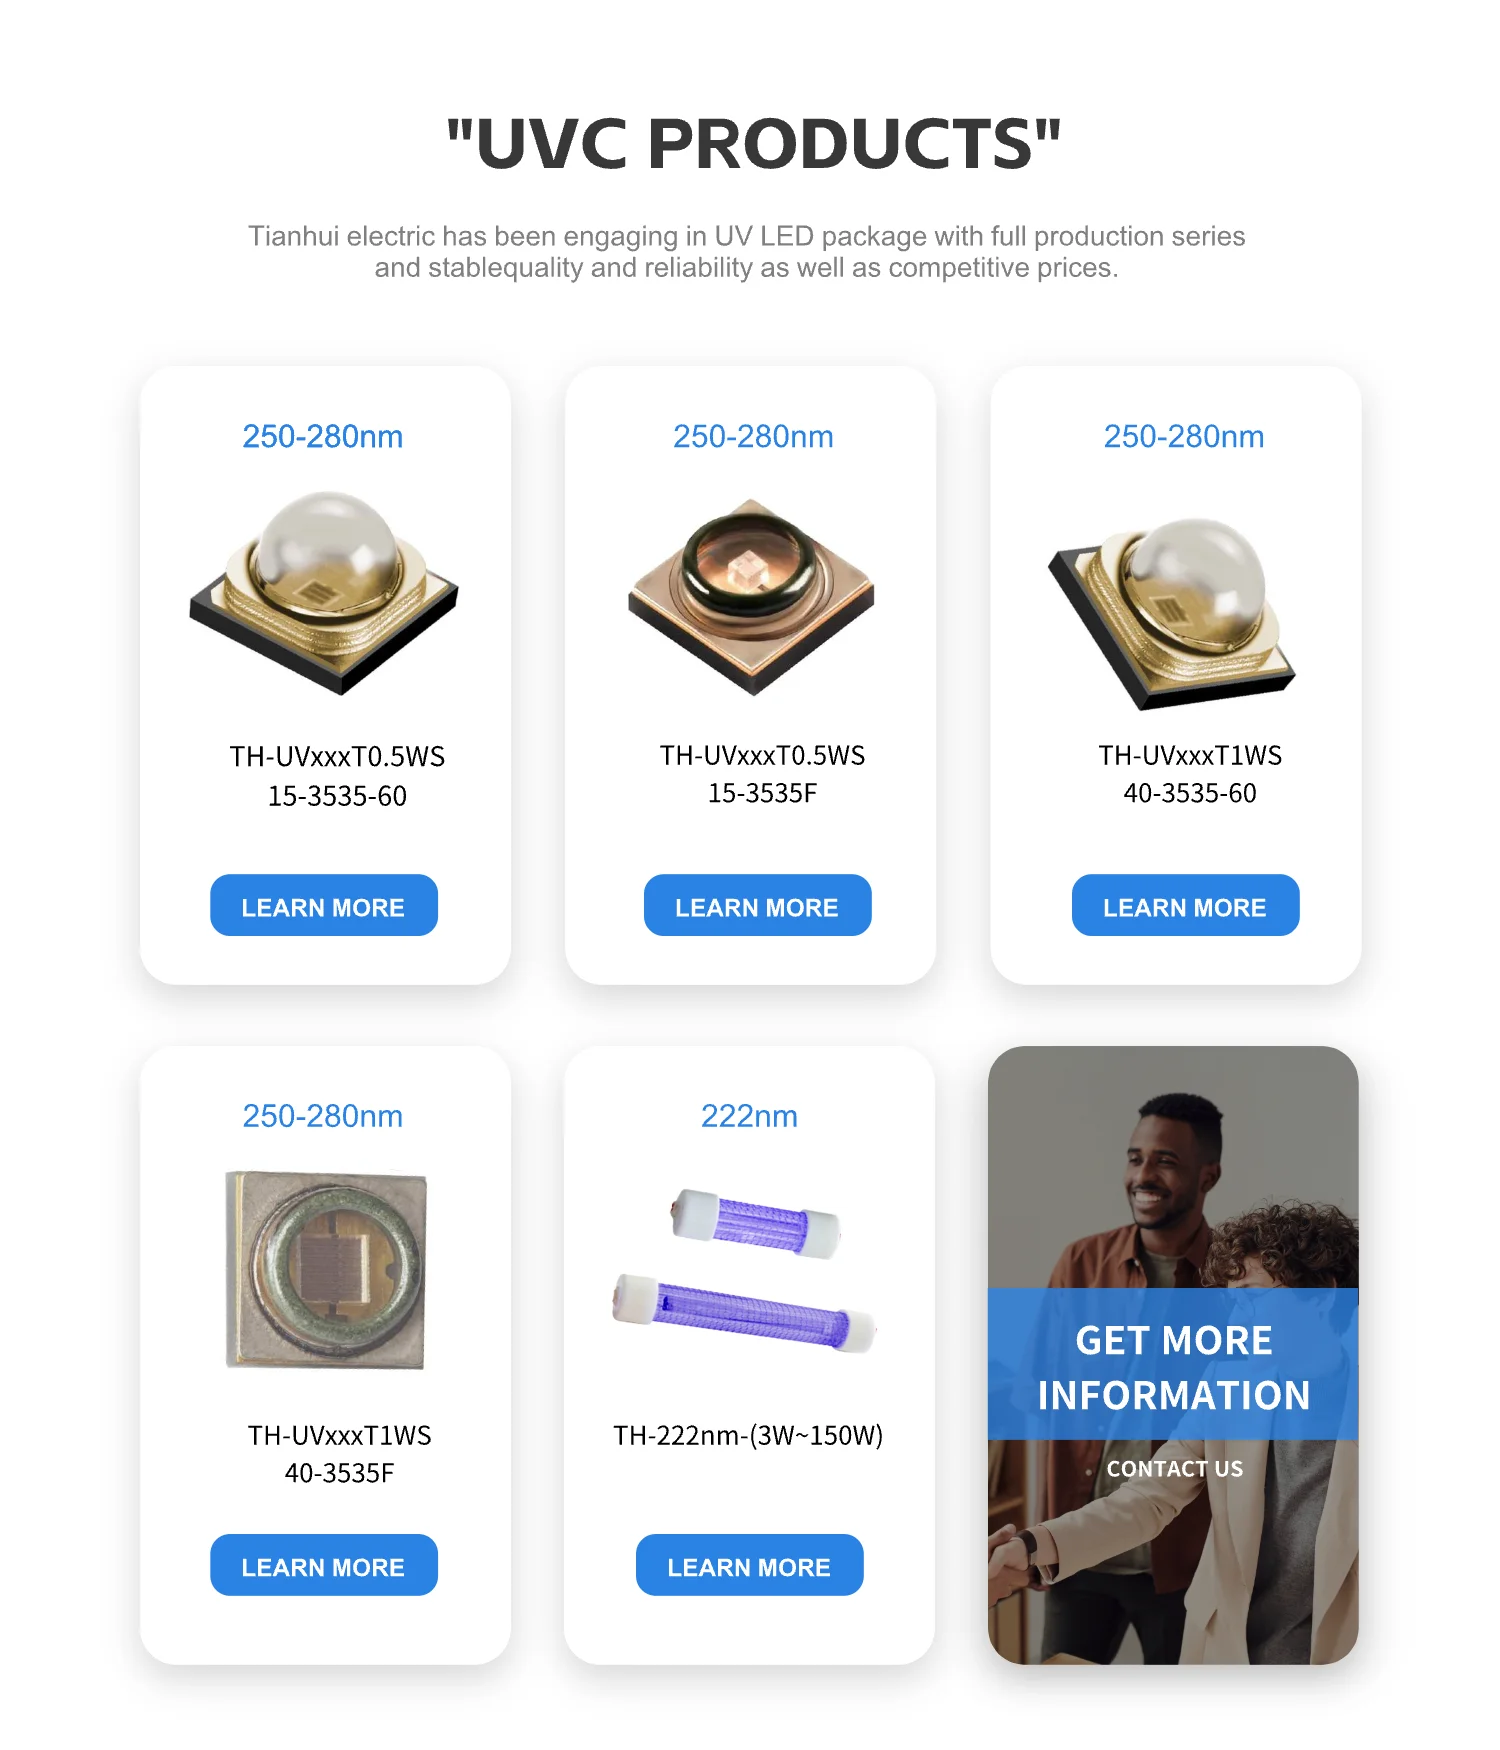Click Learn More under 15-3535F product
Screen dimensions: 1500x1750
(x=757, y=906)
